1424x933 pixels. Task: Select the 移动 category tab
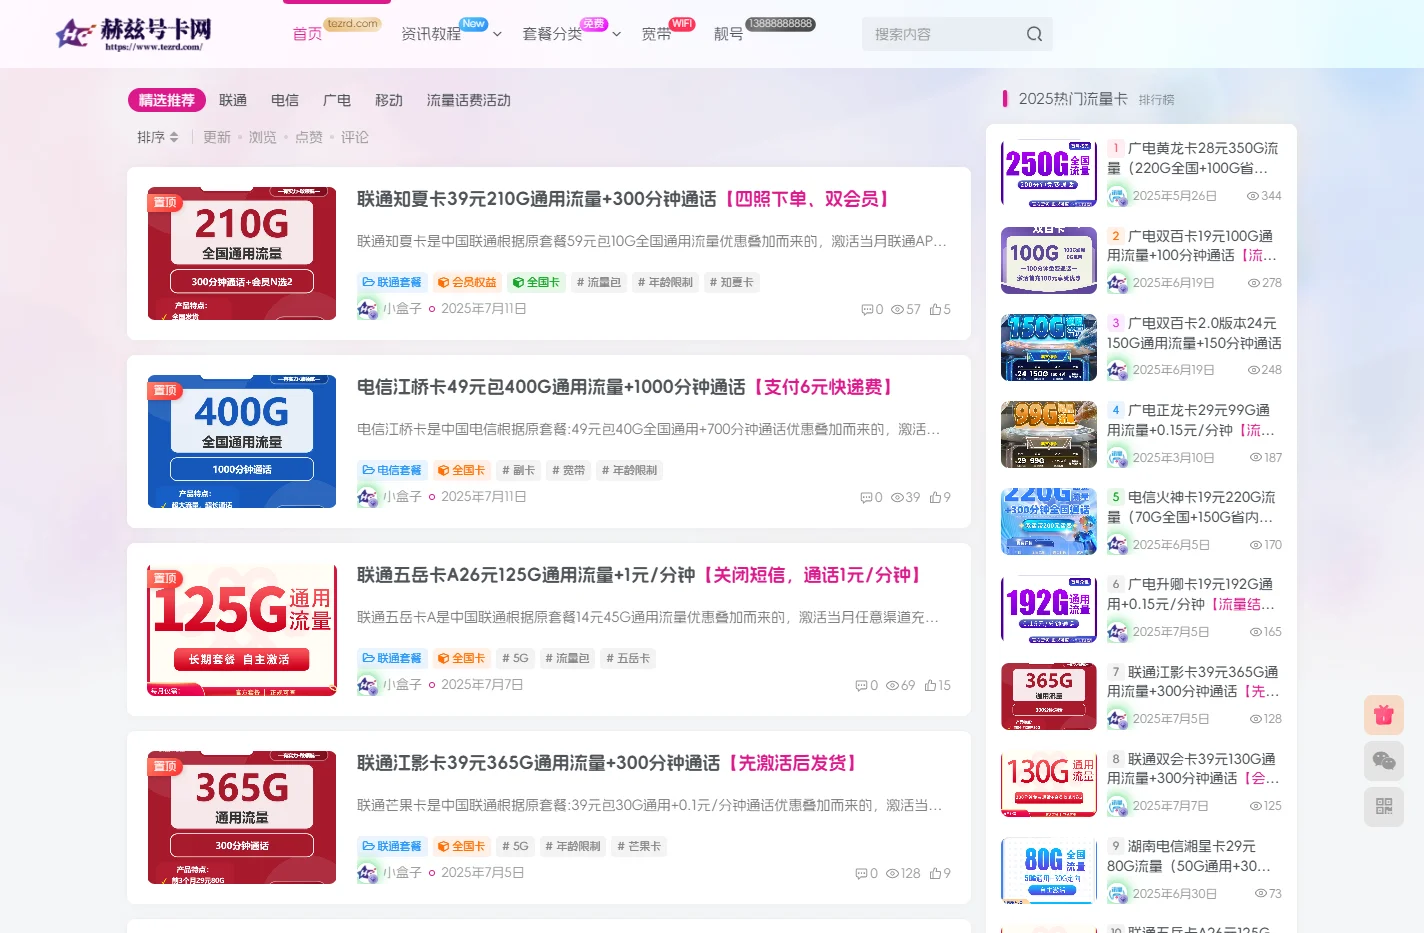[389, 100]
